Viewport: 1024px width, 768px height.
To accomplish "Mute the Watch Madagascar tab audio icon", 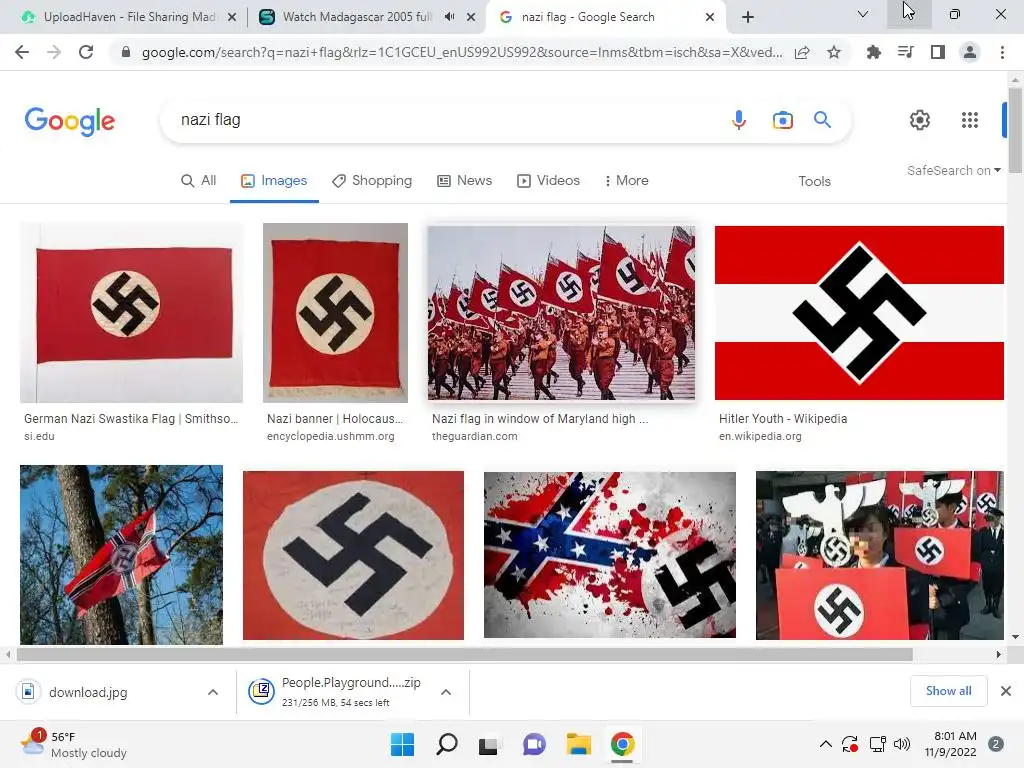I will (x=449, y=17).
